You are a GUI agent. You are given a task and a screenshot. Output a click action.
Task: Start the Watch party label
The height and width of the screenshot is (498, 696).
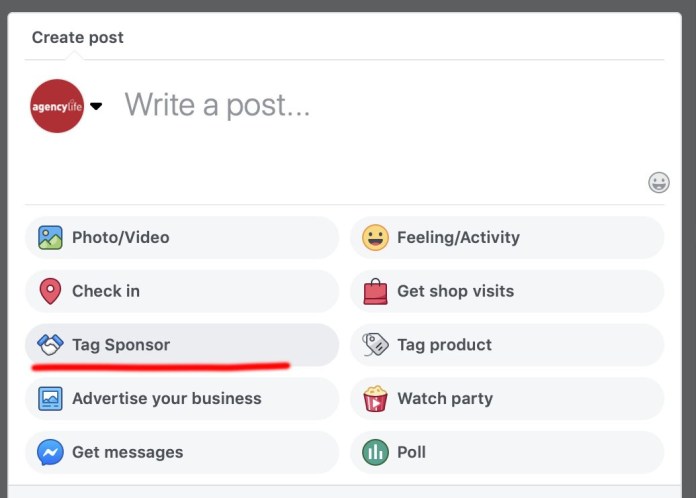(445, 399)
